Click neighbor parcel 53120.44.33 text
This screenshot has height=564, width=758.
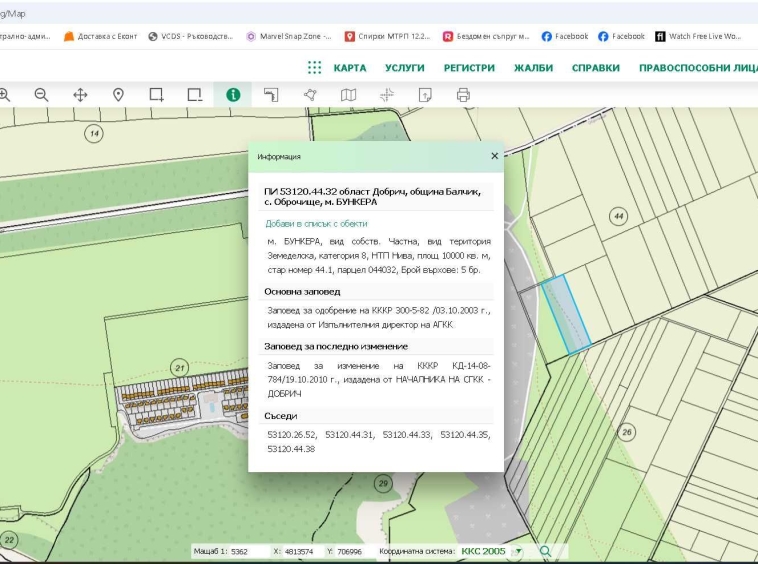407,435
